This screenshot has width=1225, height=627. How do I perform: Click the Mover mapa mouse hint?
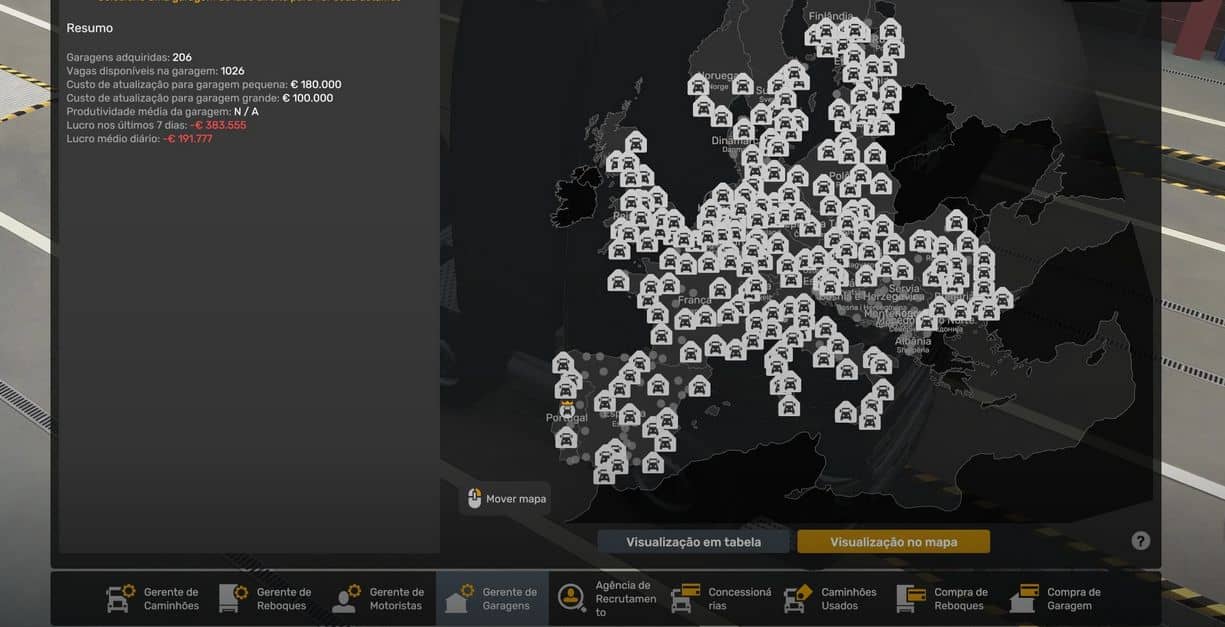[506, 498]
